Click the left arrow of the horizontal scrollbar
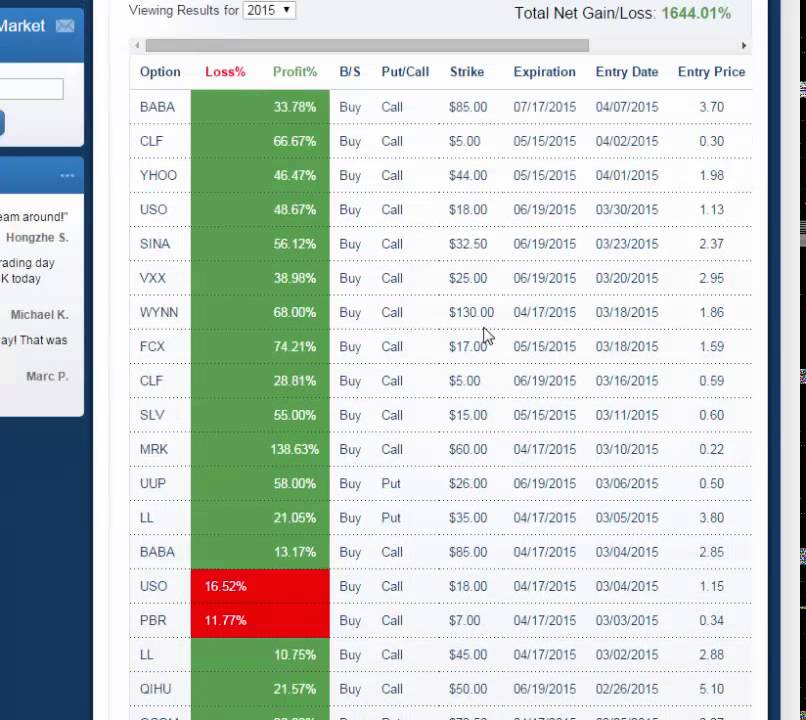Image resolution: width=806 pixels, height=720 pixels. coord(137,45)
